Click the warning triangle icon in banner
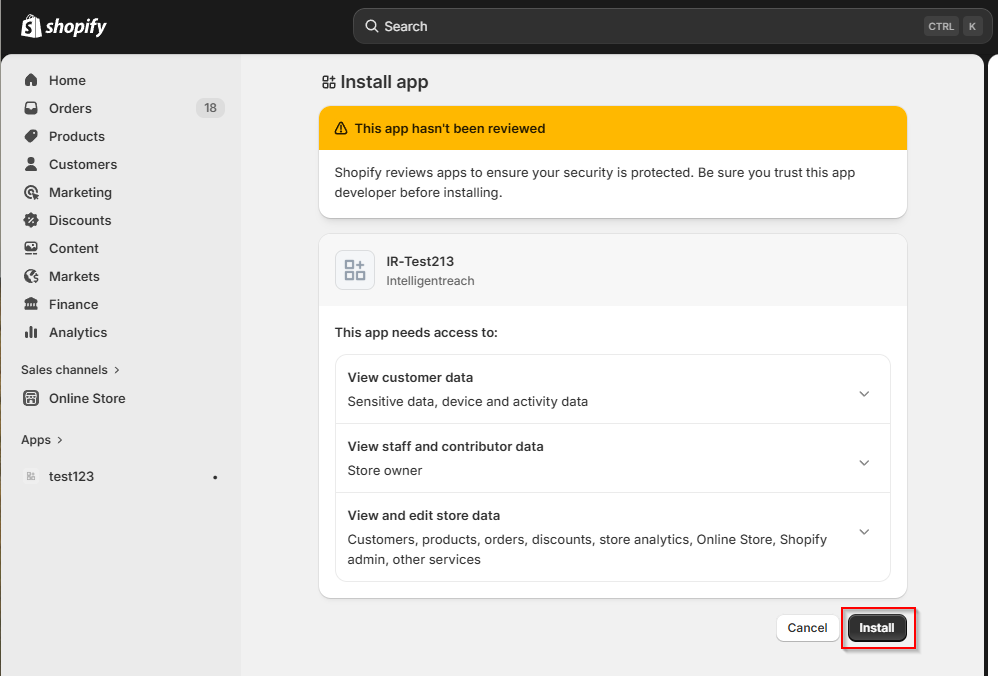This screenshot has width=998, height=676. [341, 129]
